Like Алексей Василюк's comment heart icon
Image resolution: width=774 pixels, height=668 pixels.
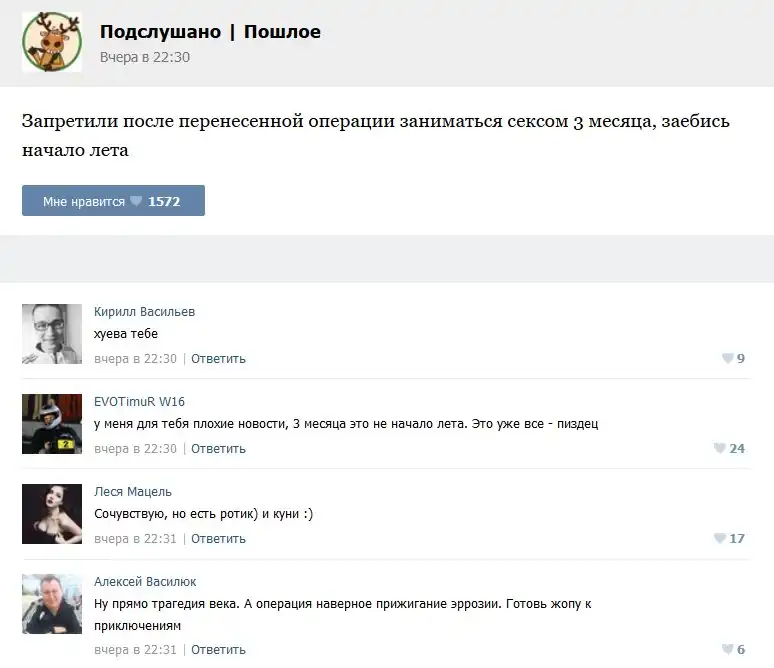coord(728,650)
